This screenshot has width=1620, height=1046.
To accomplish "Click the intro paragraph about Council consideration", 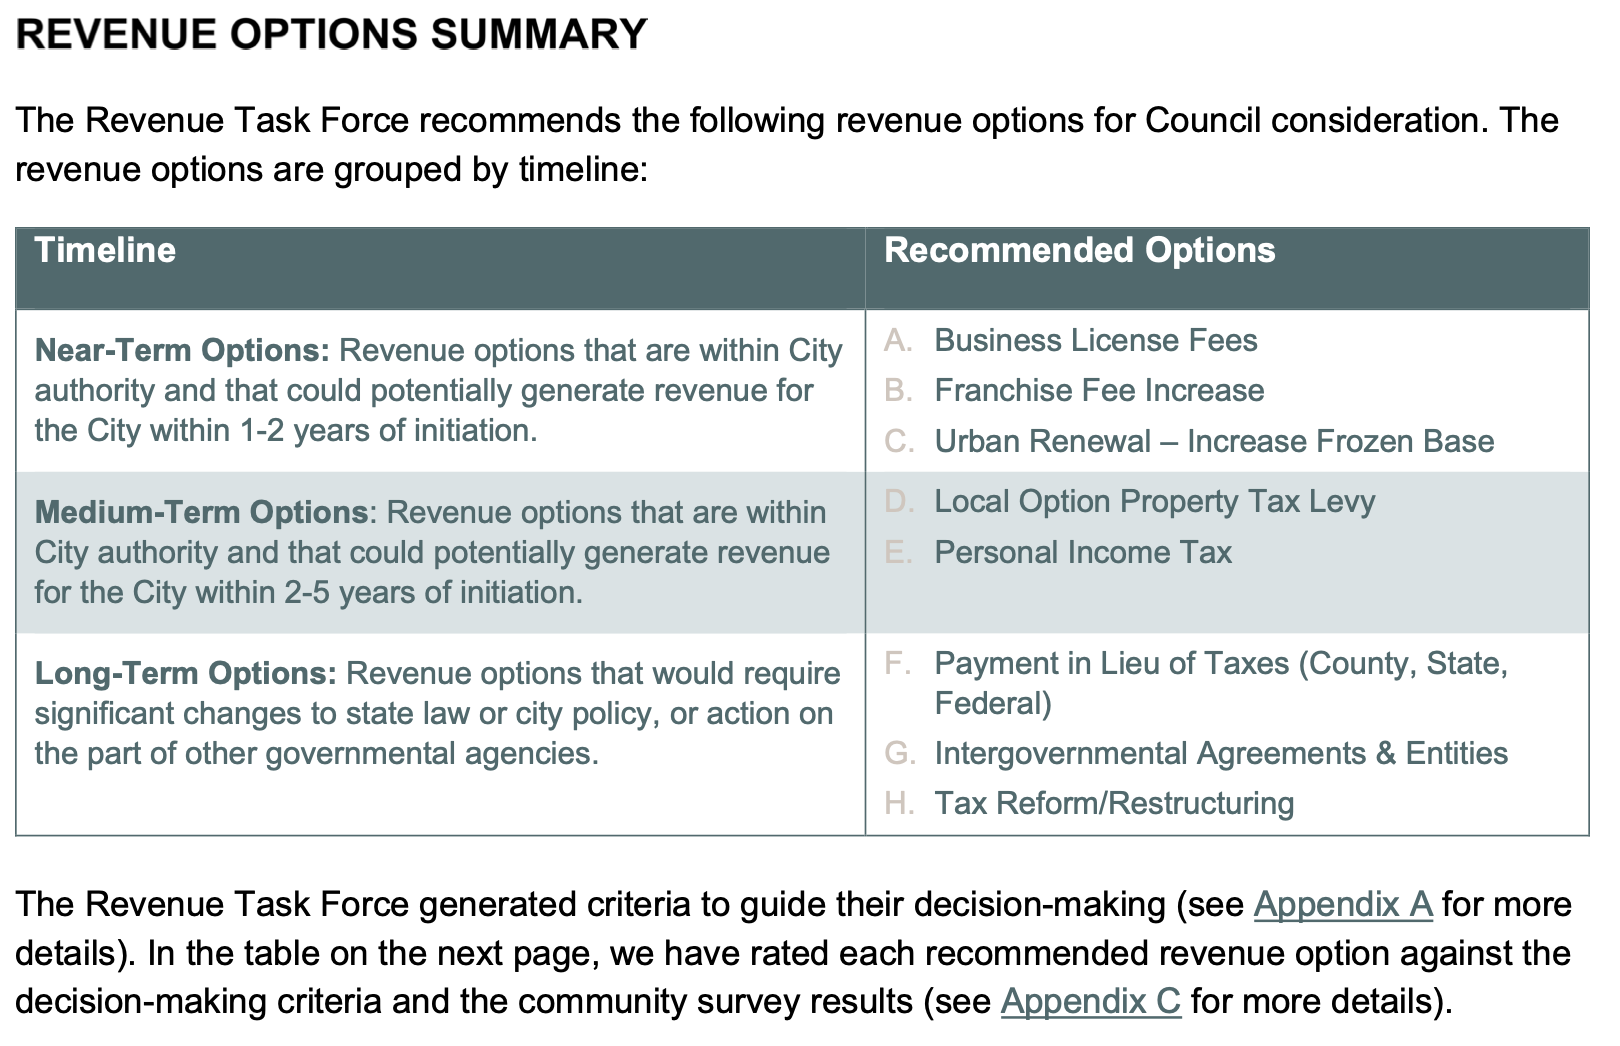I will pyautogui.click(x=786, y=144).
